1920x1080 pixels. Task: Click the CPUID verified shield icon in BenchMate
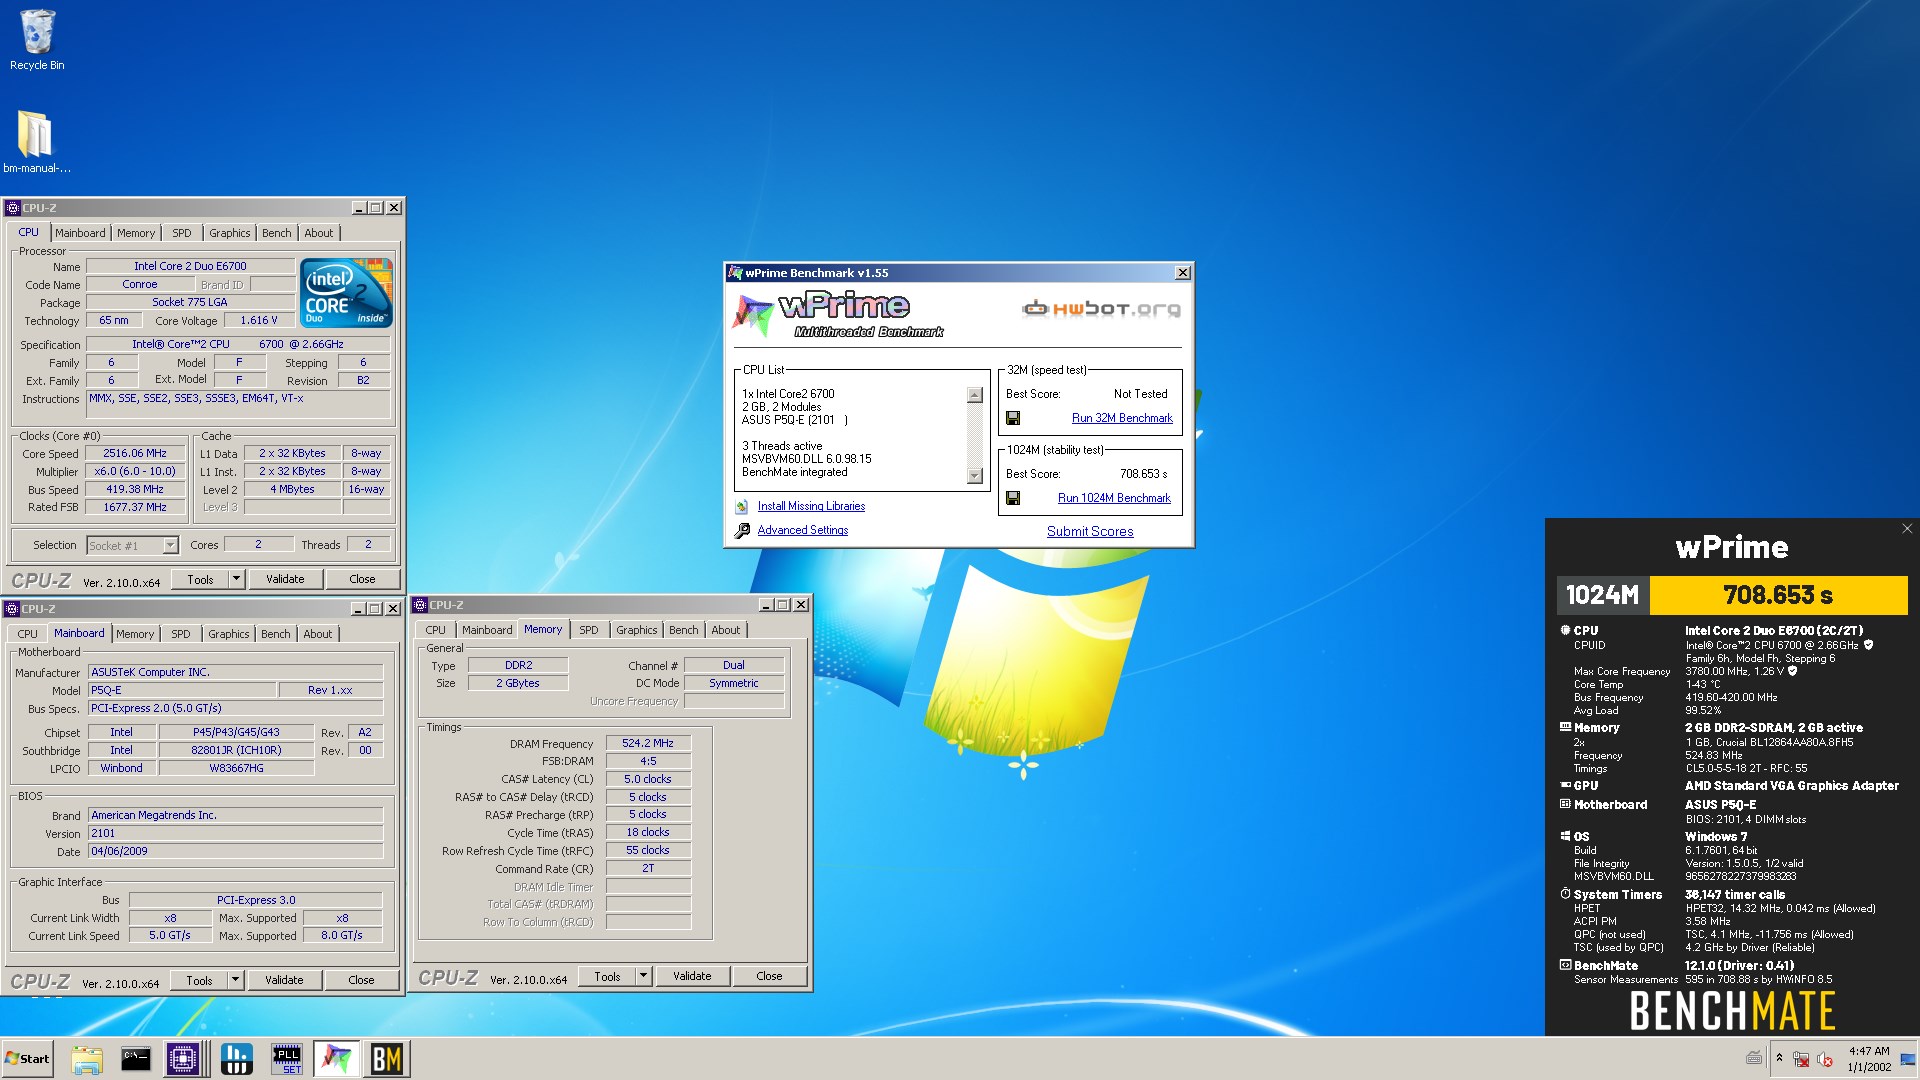coord(1868,645)
